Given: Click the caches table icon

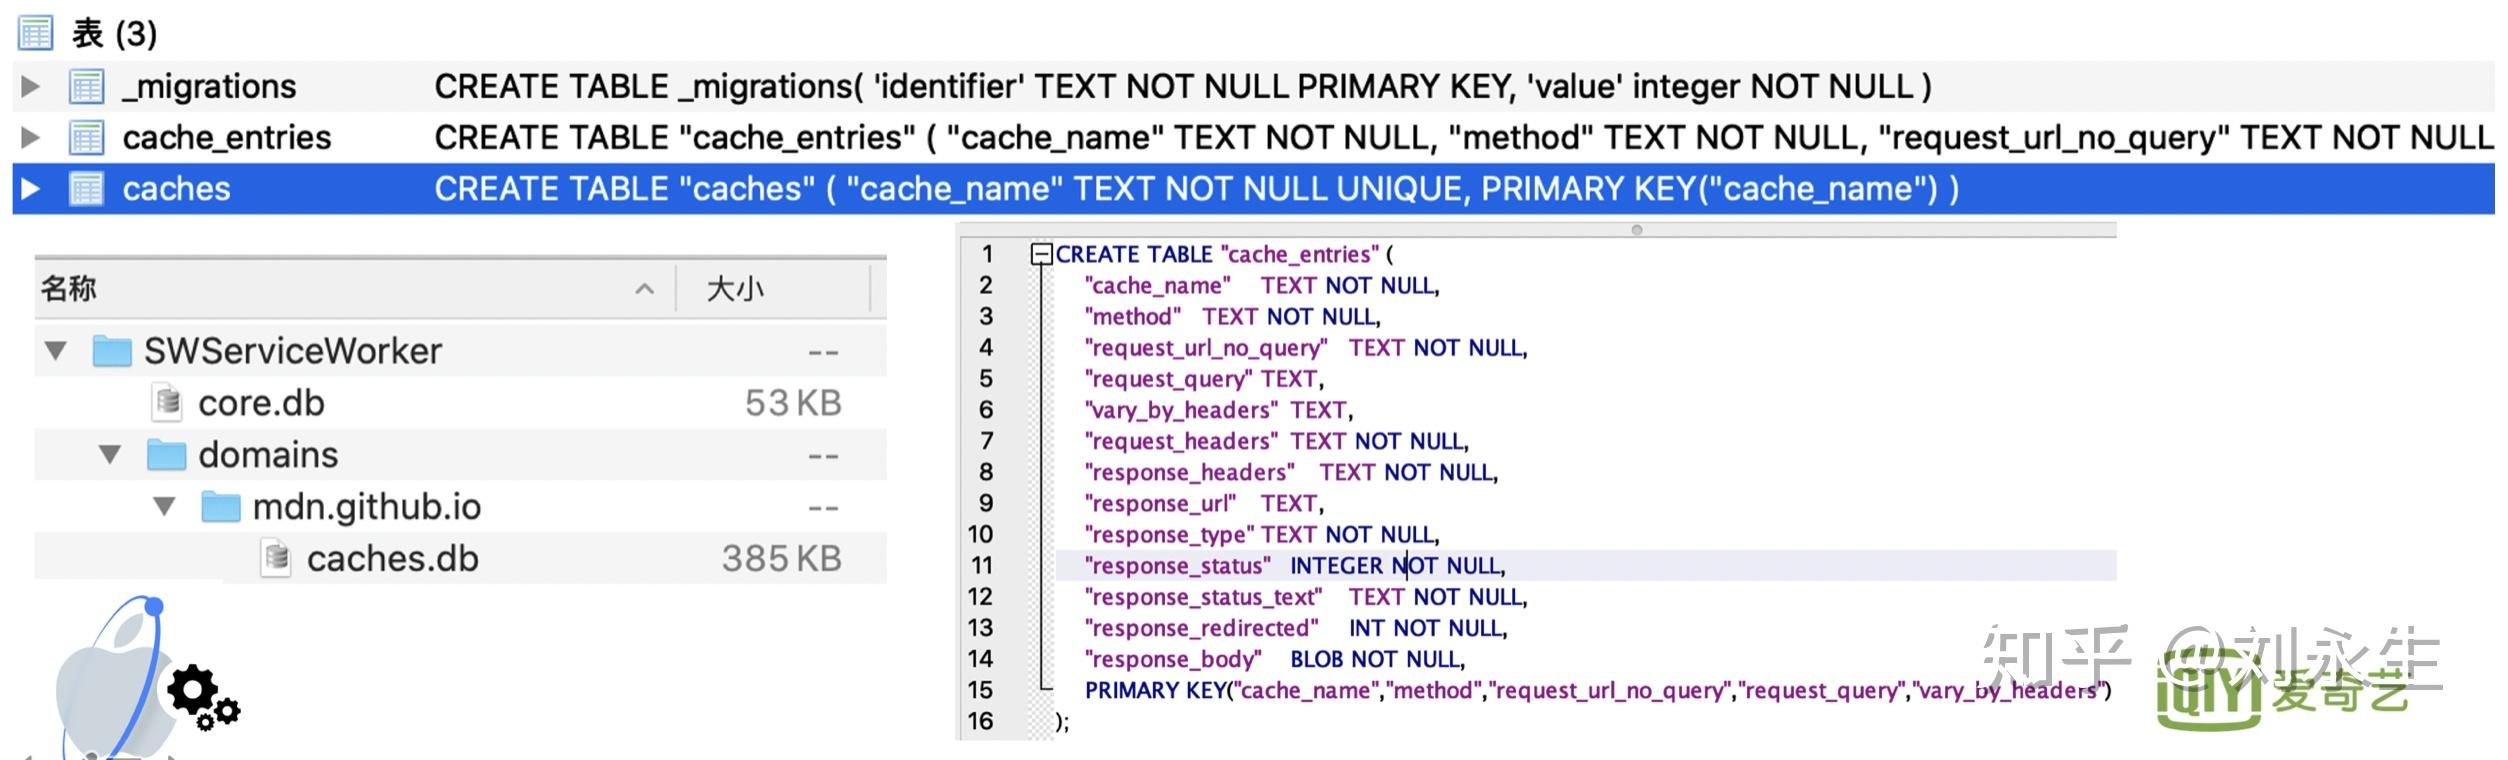Looking at the screenshot, I should tap(86, 188).
